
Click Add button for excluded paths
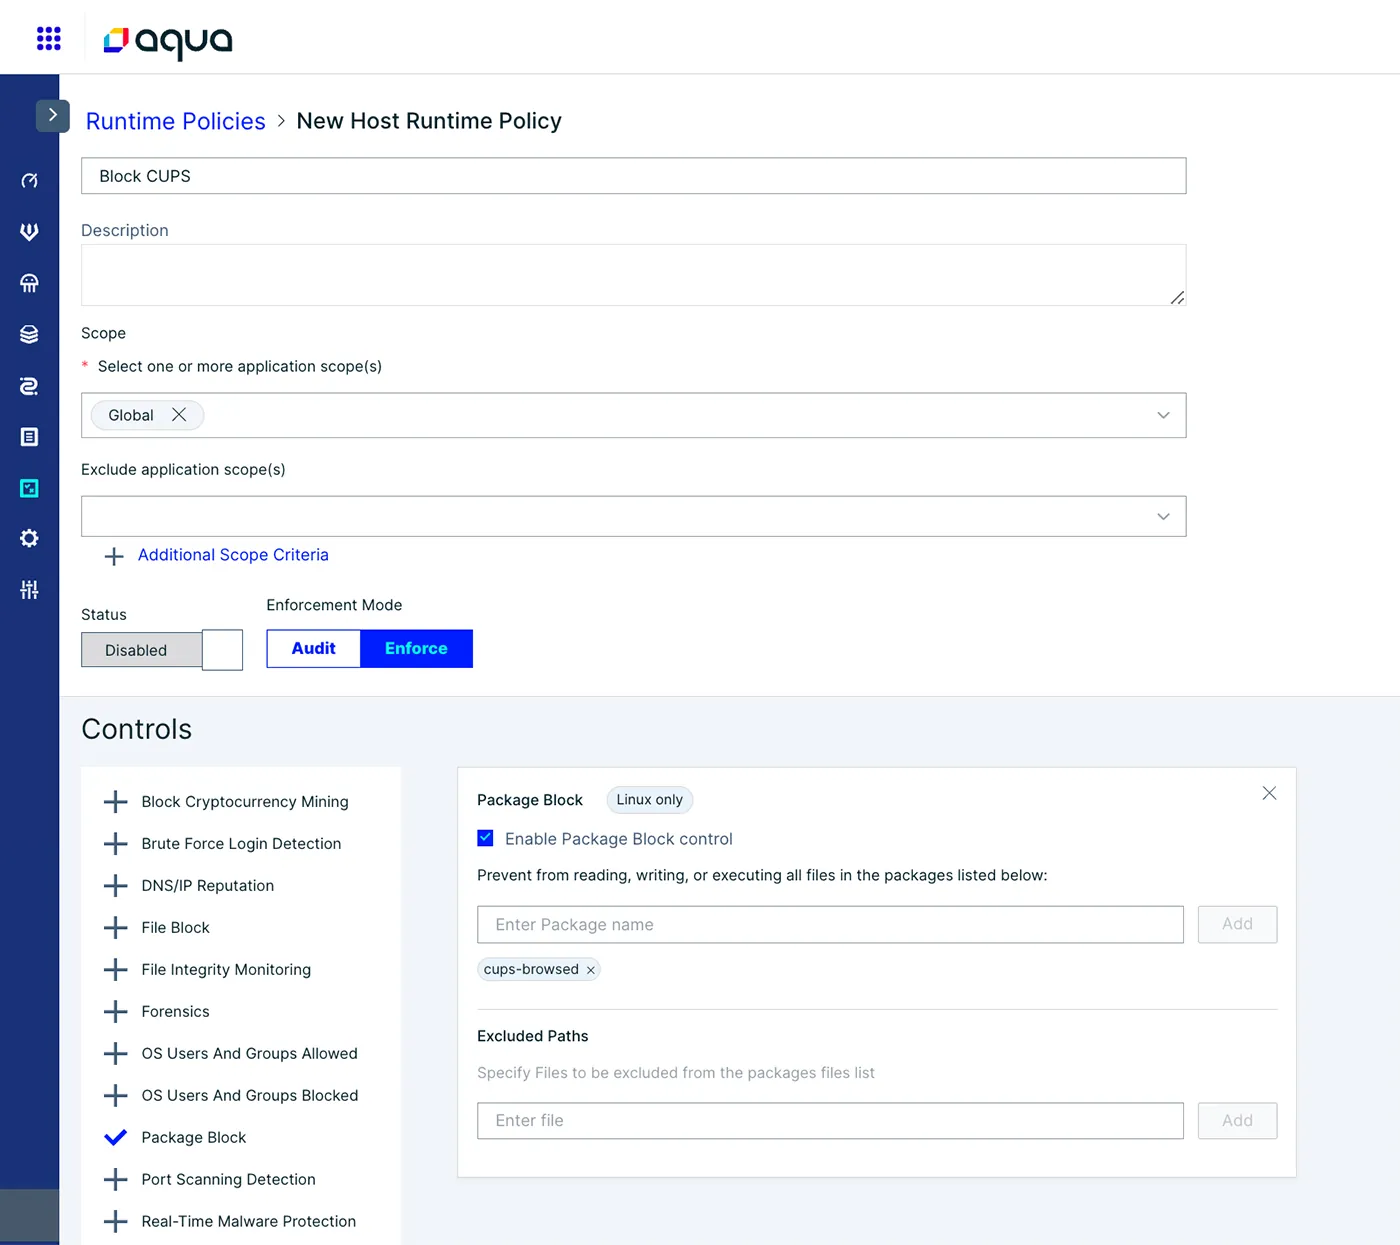click(x=1237, y=1121)
